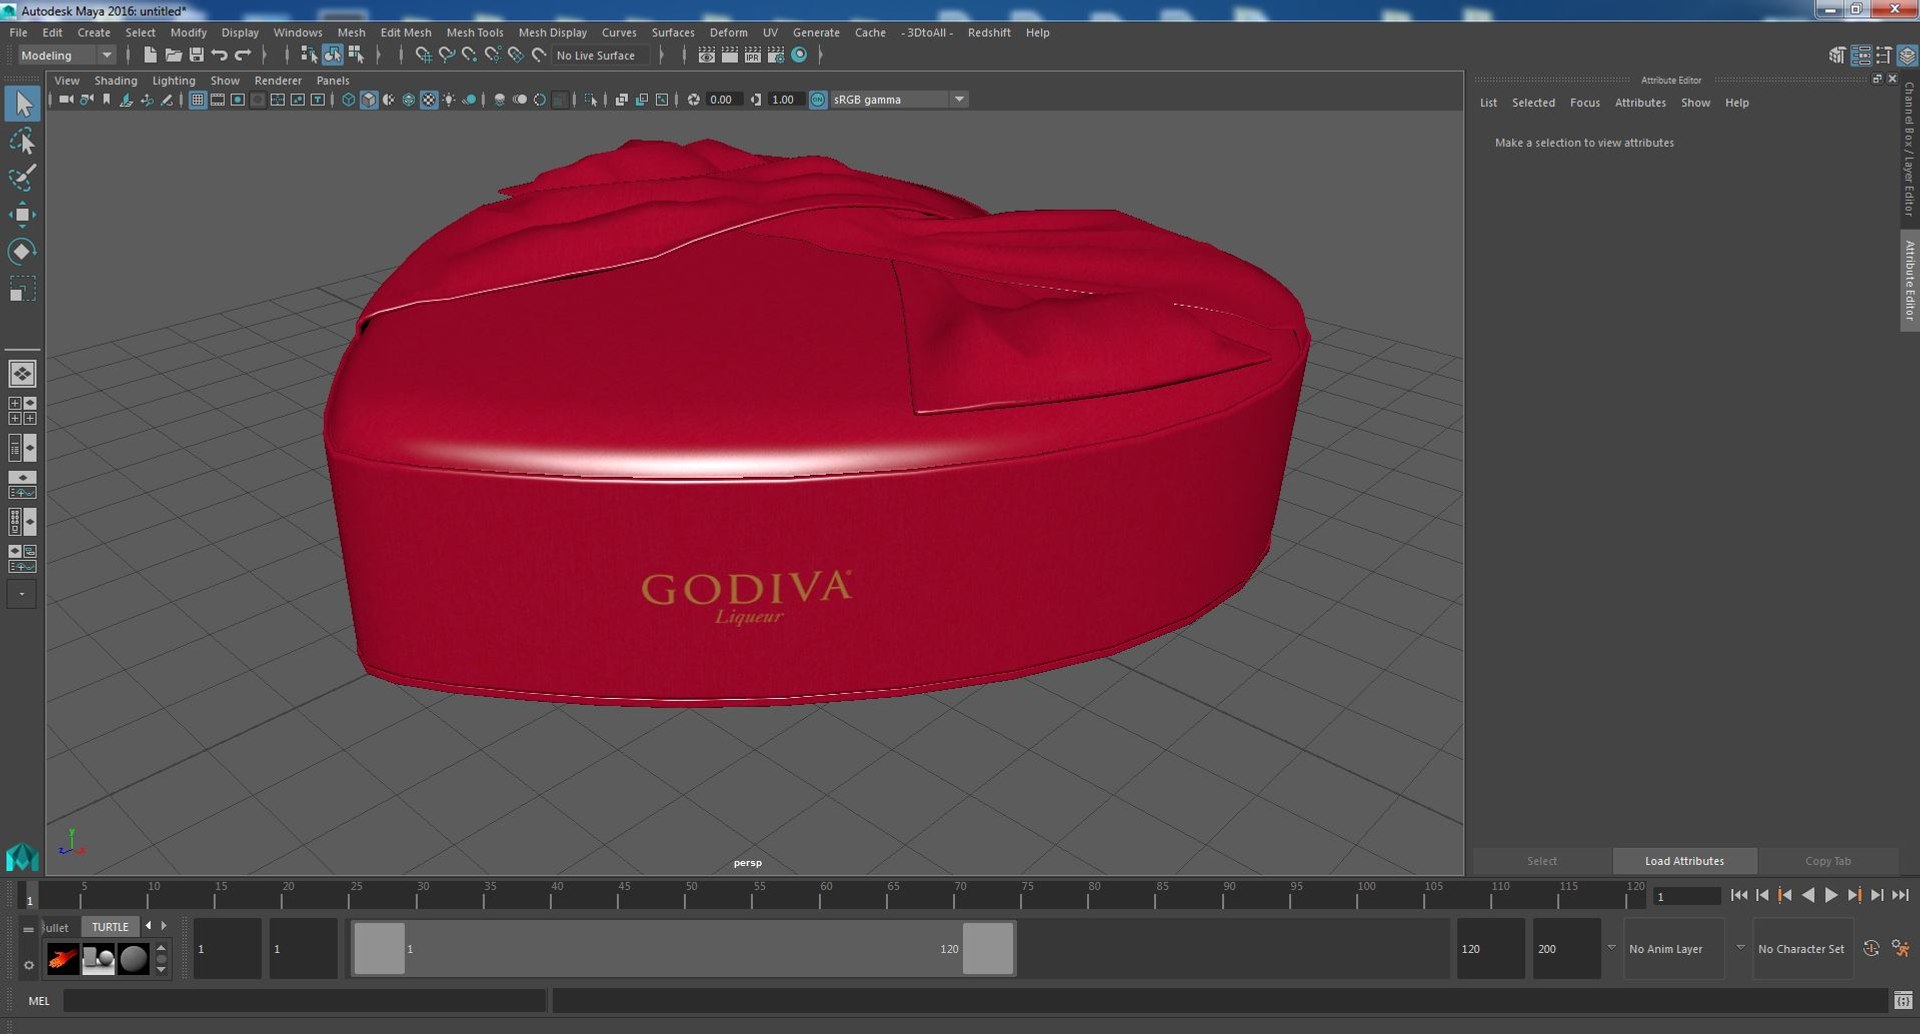Click the Copy Tab button

click(1828, 861)
